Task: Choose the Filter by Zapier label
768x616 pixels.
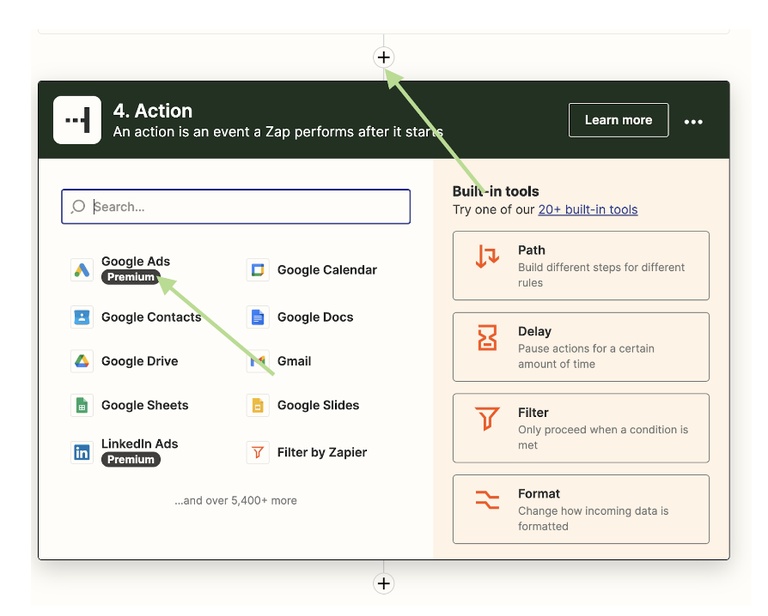Action: (322, 452)
